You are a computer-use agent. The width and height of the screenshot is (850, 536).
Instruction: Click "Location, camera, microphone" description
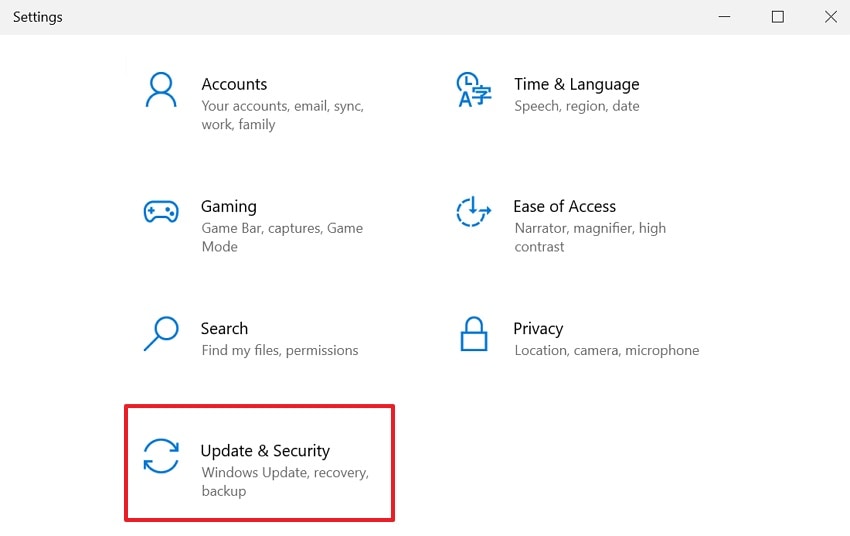coord(607,351)
